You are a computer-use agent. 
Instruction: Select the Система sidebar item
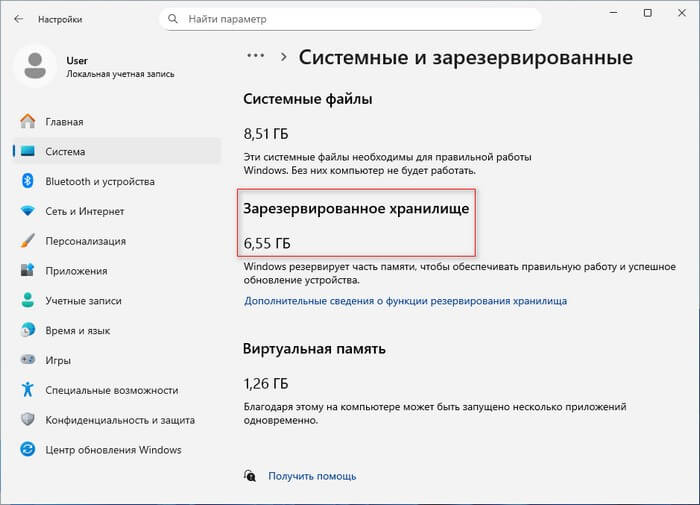point(65,152)
